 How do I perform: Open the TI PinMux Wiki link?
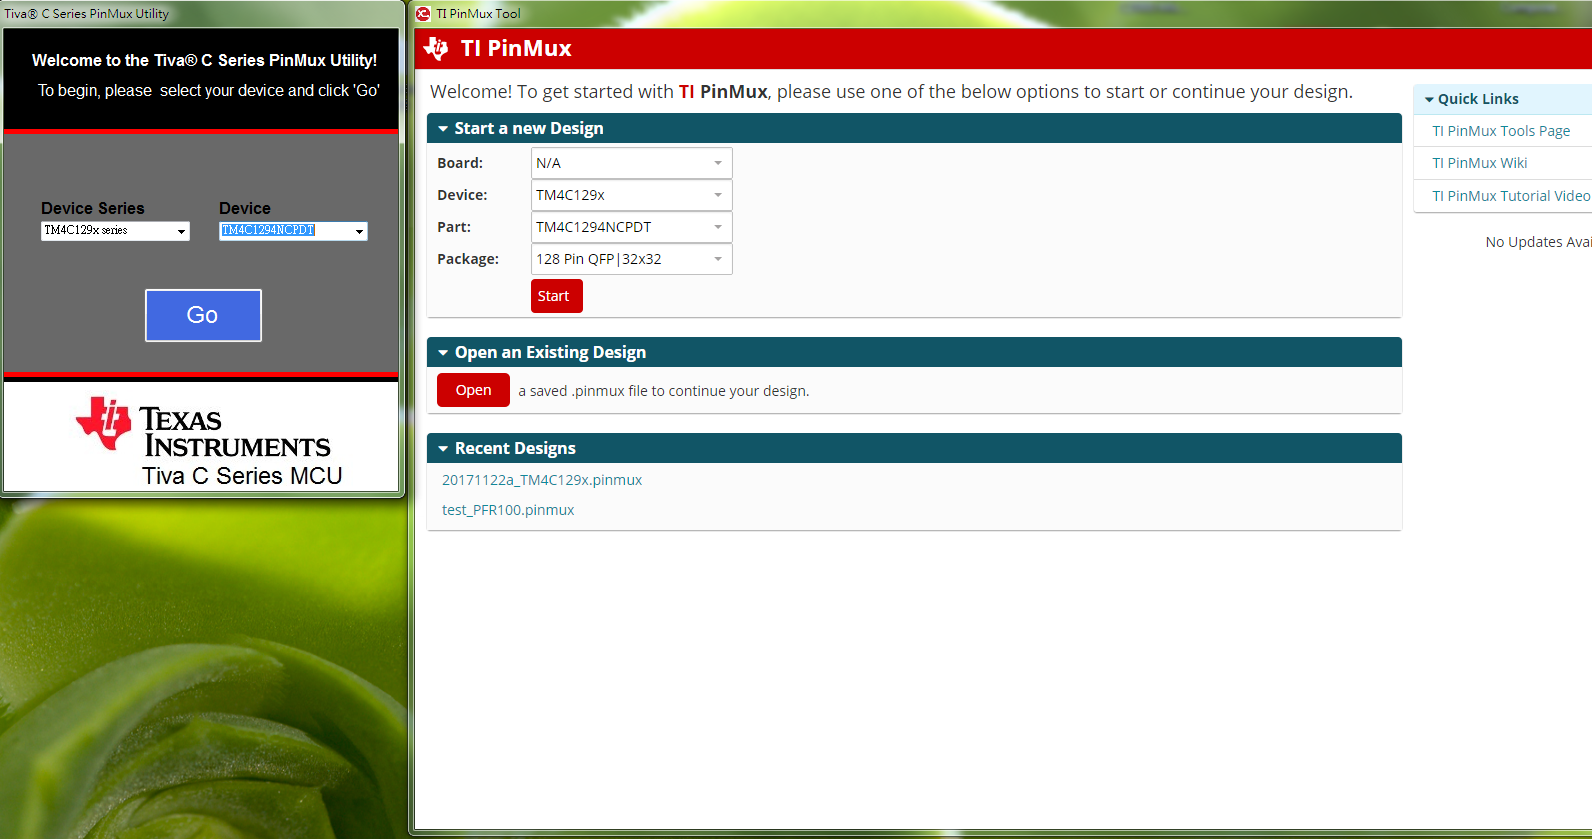(1480, 163)
